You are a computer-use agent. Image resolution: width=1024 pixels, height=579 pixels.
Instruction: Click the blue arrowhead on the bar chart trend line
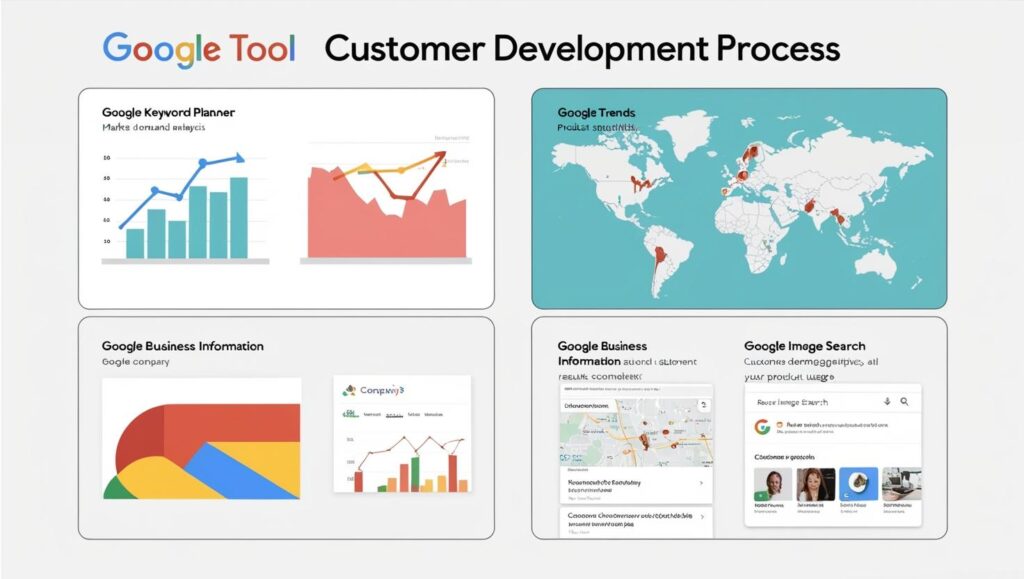tap(240, 157)
